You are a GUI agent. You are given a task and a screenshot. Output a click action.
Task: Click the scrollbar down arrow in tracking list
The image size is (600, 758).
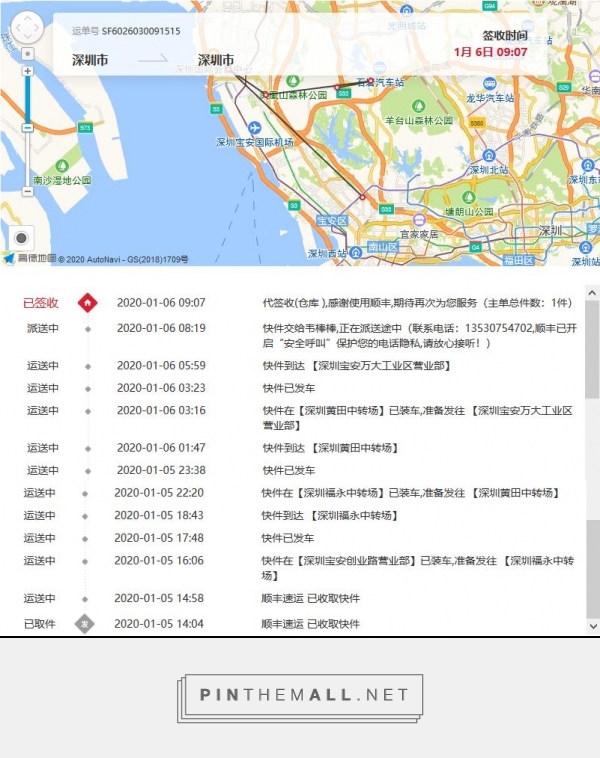click(592, 626)
